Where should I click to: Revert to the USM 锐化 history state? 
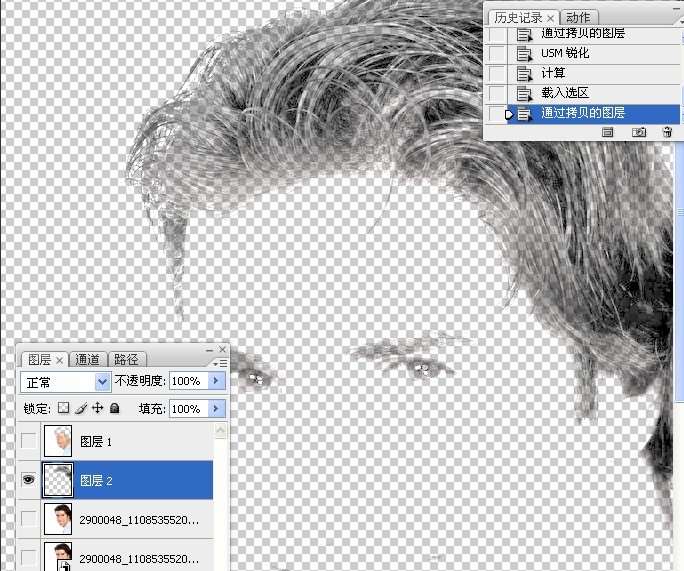click(x=565, y=53)
